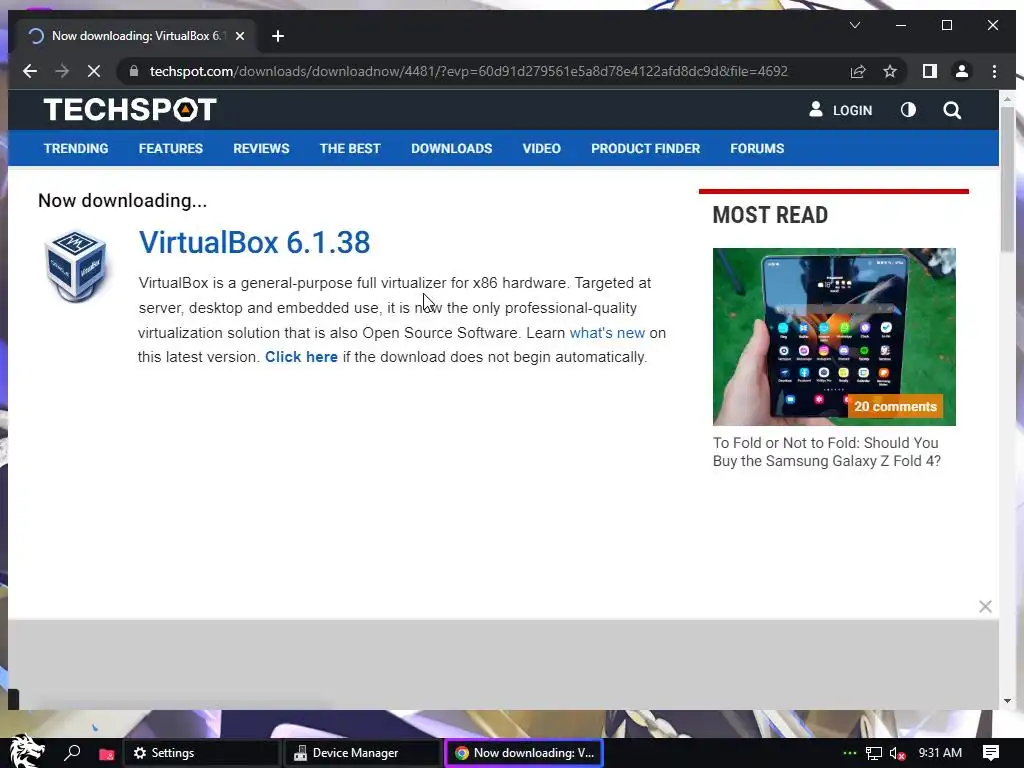Toggle TechSpot dark mode
Screen dimensions: 1024x768
(908, 110)
